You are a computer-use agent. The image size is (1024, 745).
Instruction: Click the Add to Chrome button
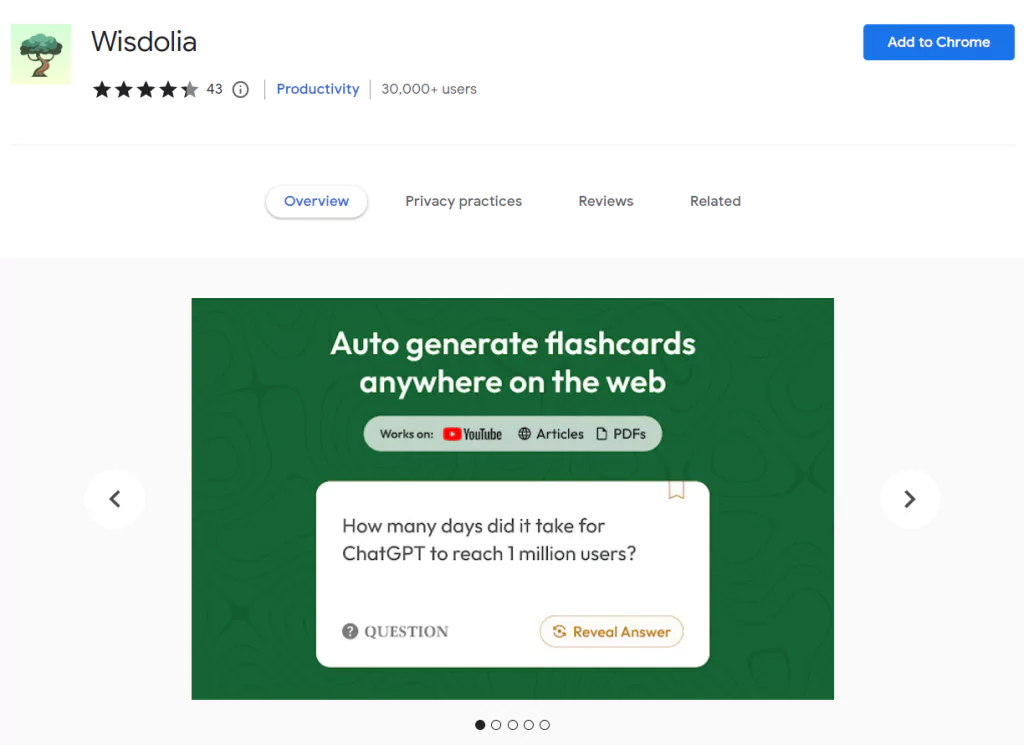click(x=938, y=42)
